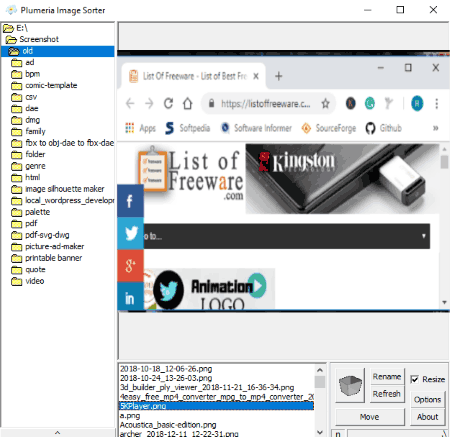
Task: Select file a.png in list
Action: (130, 416)
